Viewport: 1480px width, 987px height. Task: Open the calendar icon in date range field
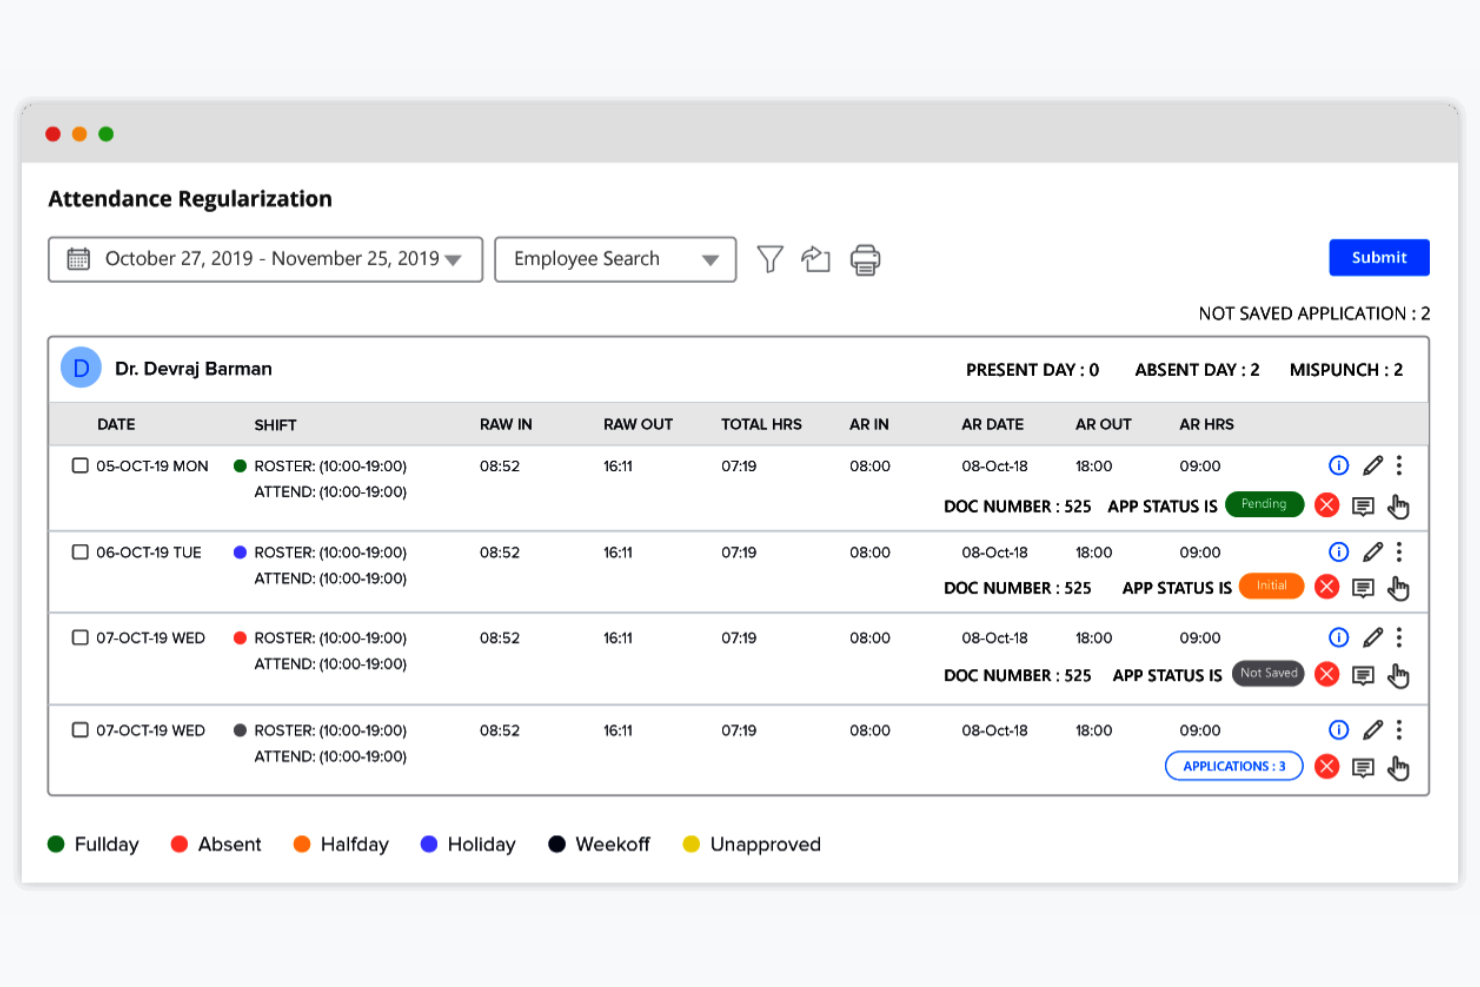tap(78, 258)
